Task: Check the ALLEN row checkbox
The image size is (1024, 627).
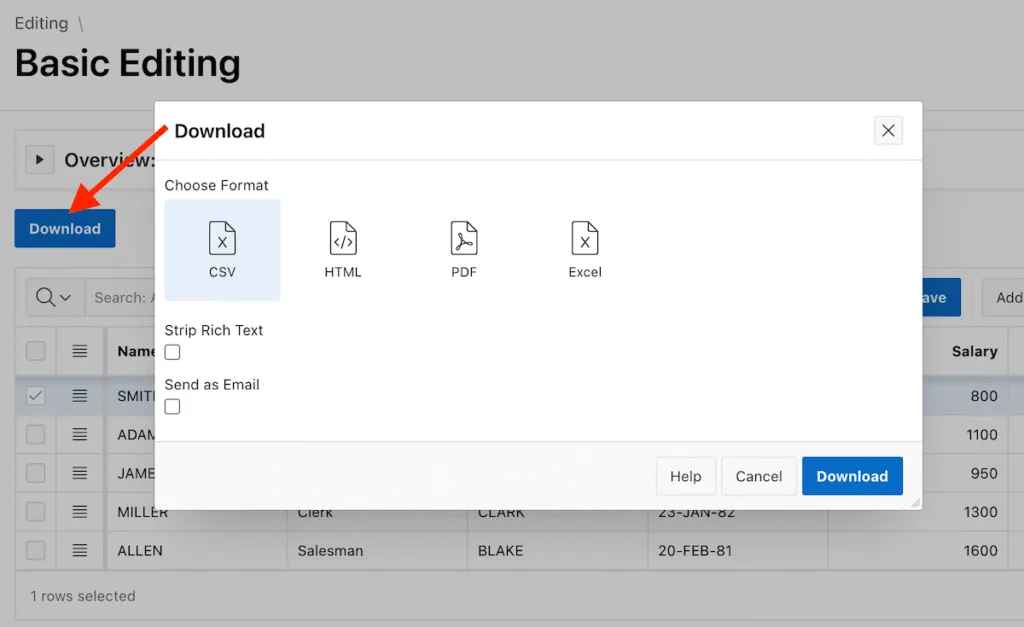Action: 36,550
